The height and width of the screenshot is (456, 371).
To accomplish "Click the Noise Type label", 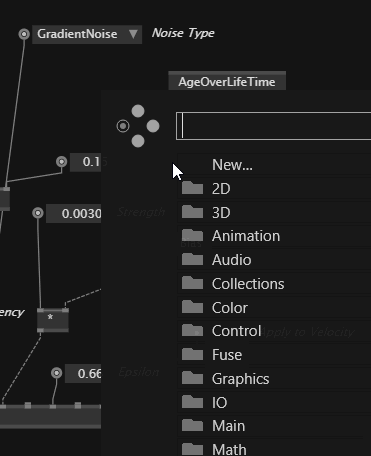I will point(183,33).
